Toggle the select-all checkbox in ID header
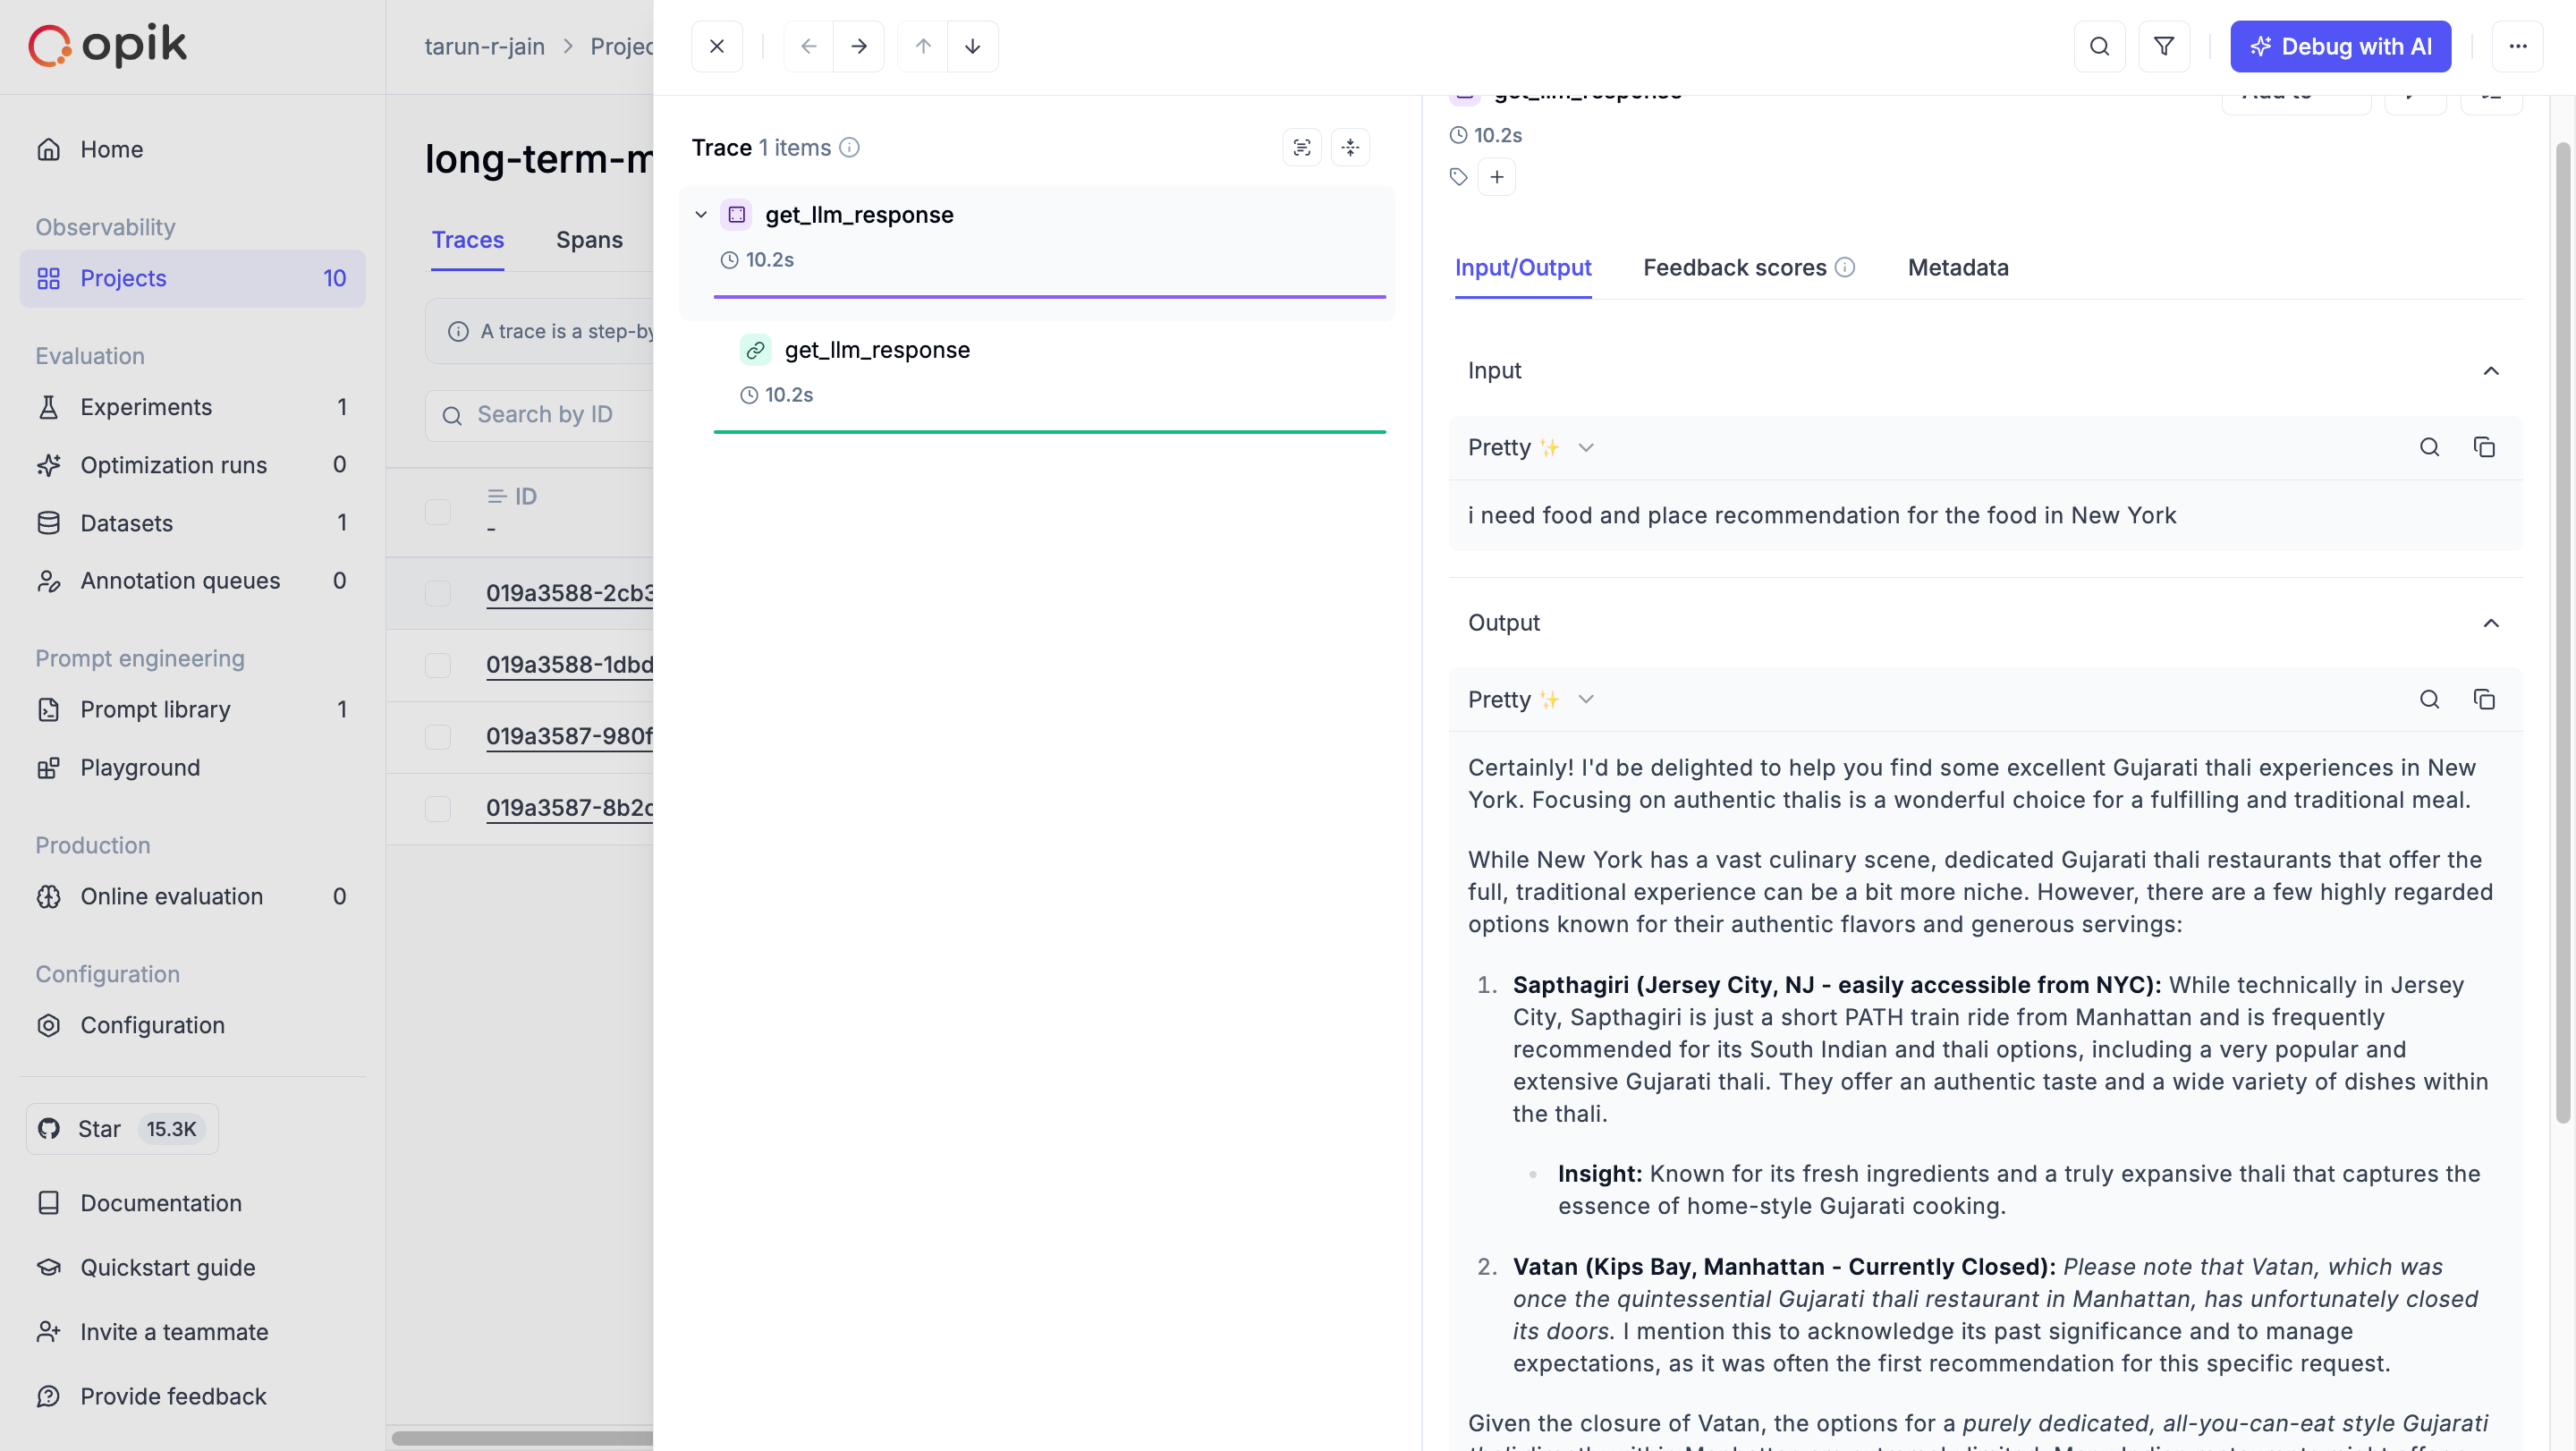Image resolution: width=2576 pixels, height=1451 pixels. [438, 511]
